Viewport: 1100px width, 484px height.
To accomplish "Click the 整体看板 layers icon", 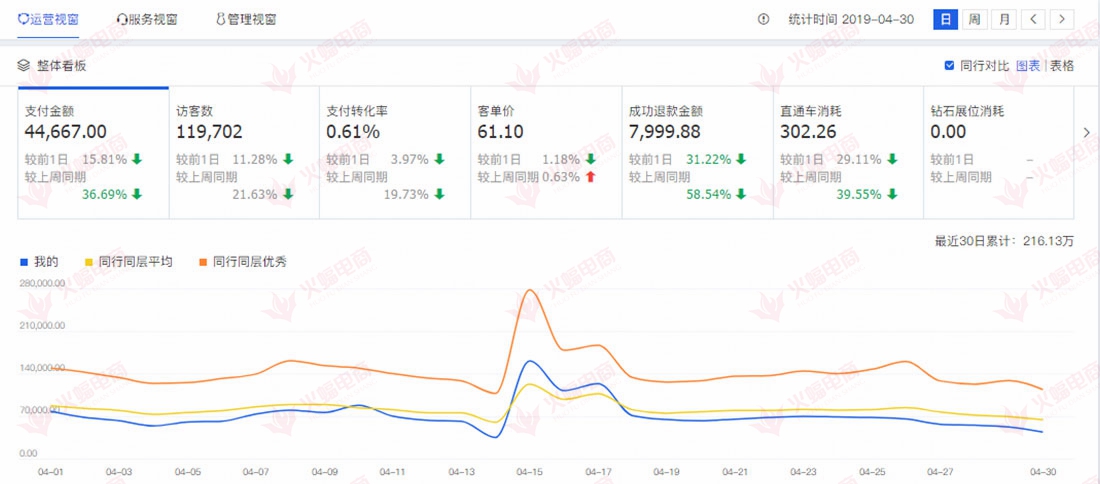I will [x=24, y=66].
